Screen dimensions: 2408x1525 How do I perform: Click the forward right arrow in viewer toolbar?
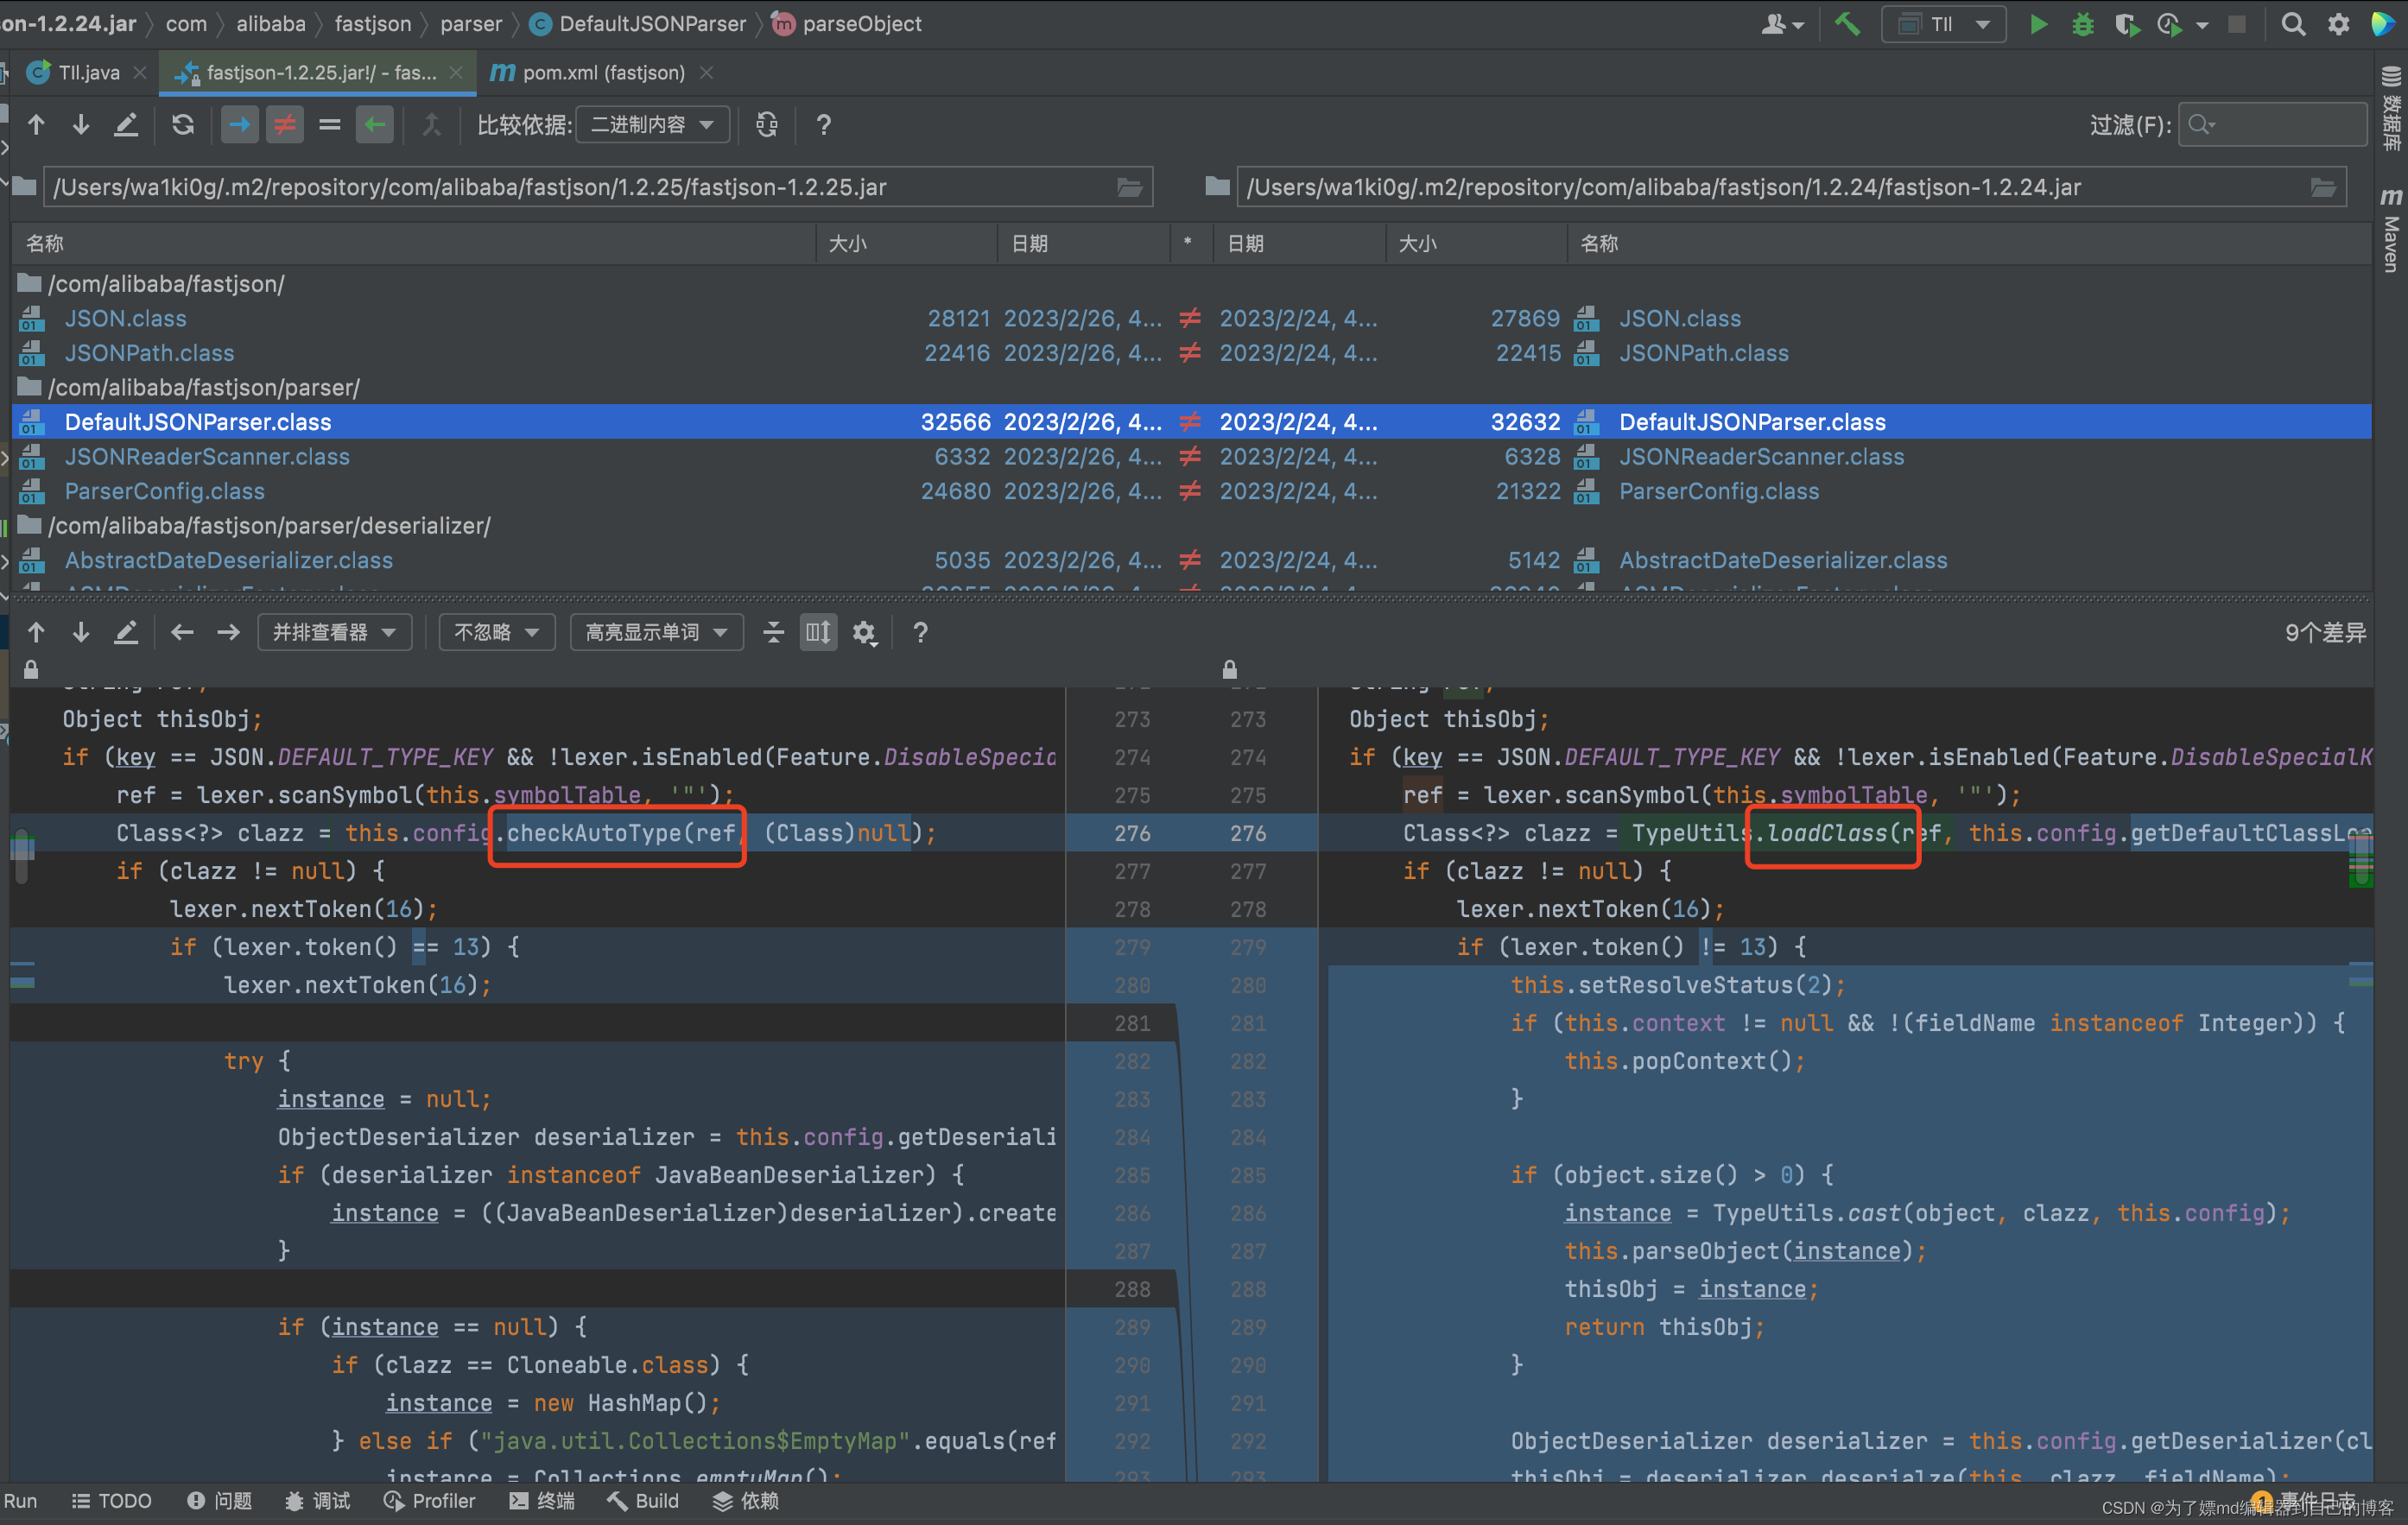tap(228, 632)
